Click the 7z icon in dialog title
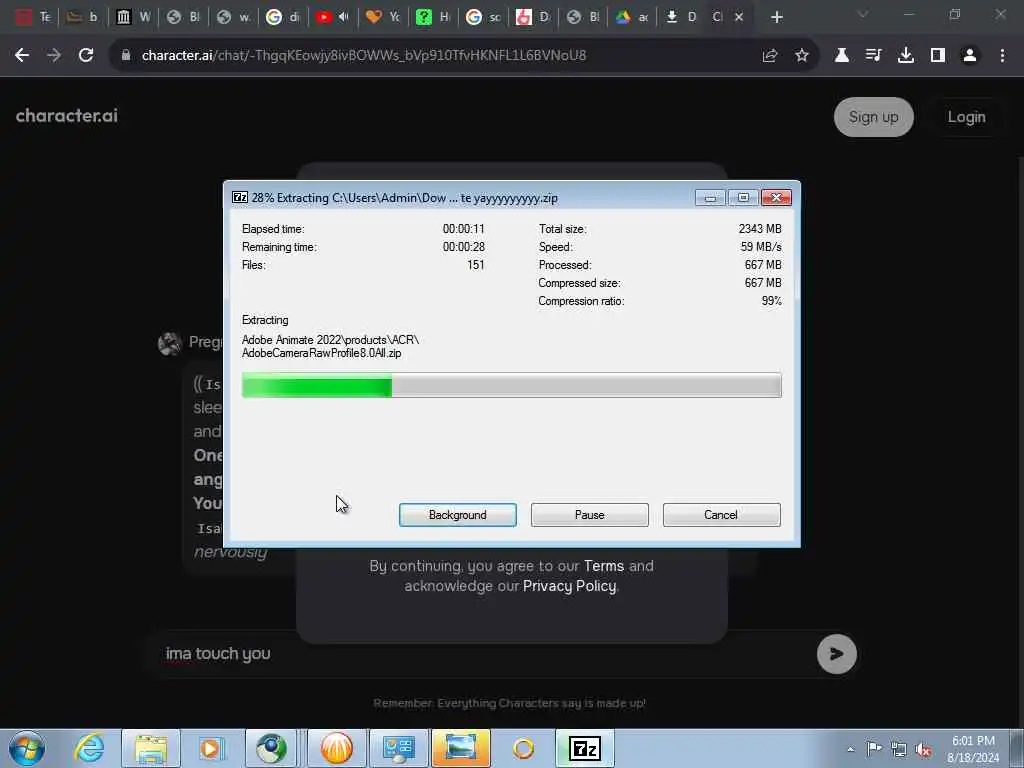The image size is (1024, 768). point(240,197)
